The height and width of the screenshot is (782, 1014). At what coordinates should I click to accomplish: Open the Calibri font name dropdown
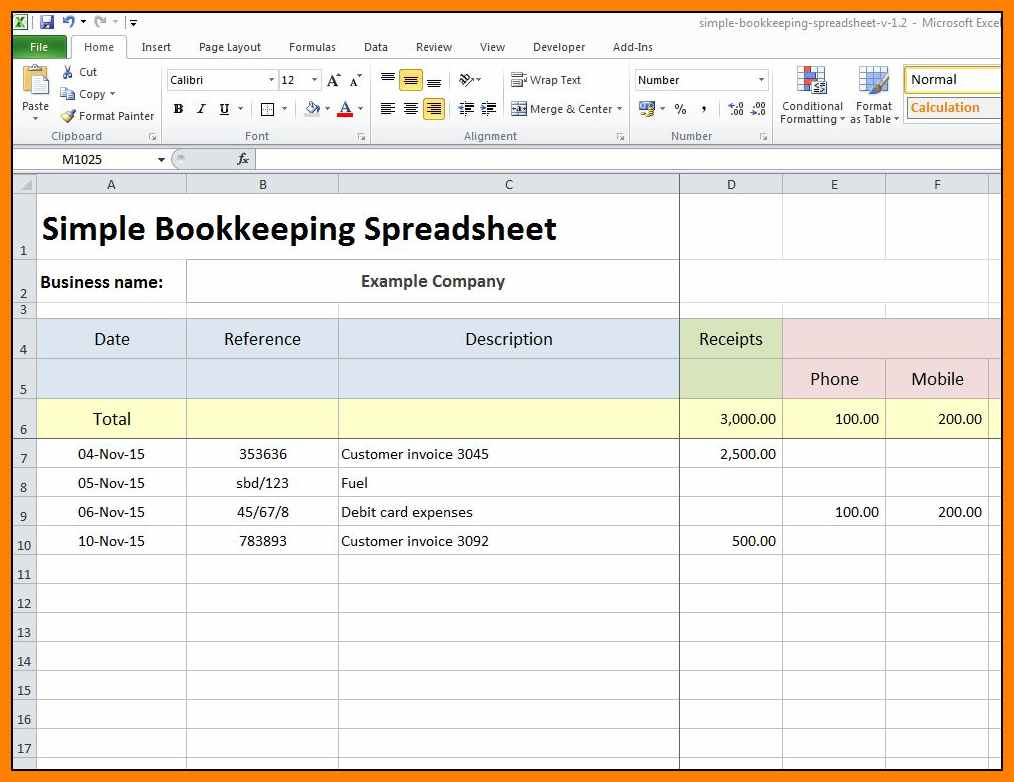point(271,80)
